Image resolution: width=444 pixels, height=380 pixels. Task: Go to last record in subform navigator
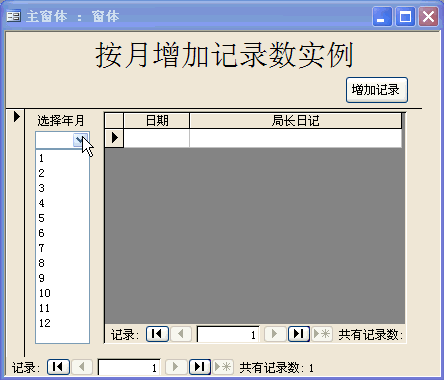click(x=299, y=334)
